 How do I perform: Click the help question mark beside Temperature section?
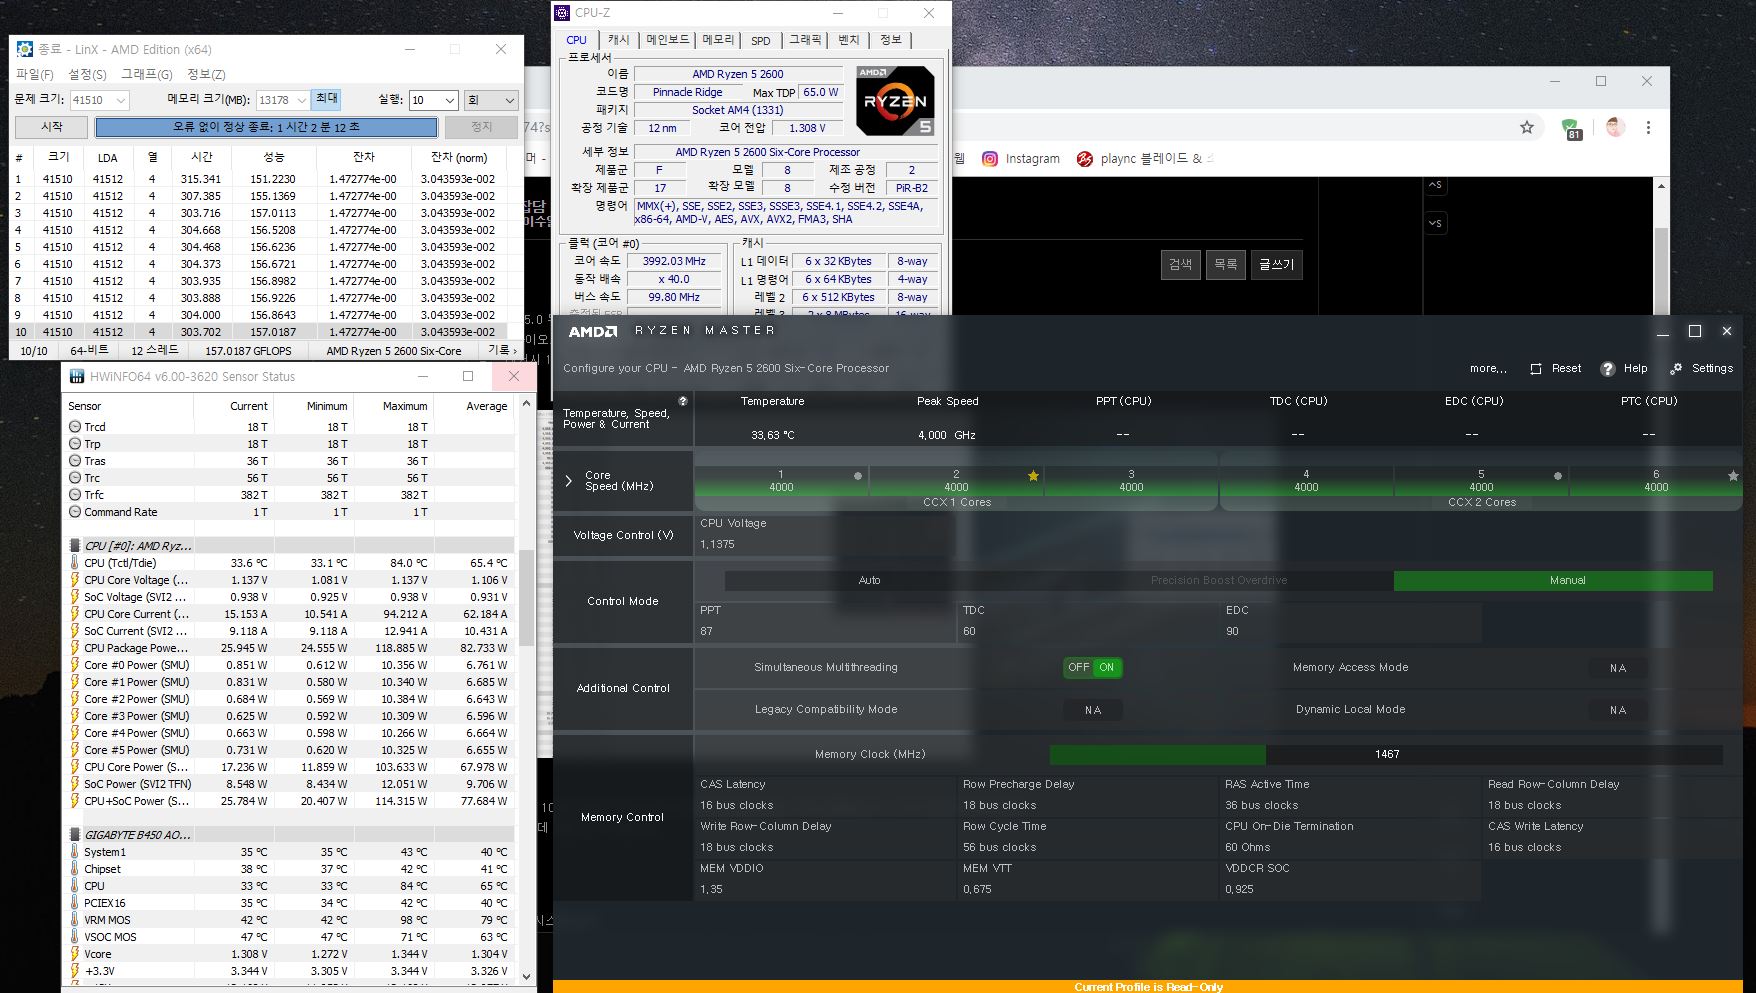tap(683, 401)
